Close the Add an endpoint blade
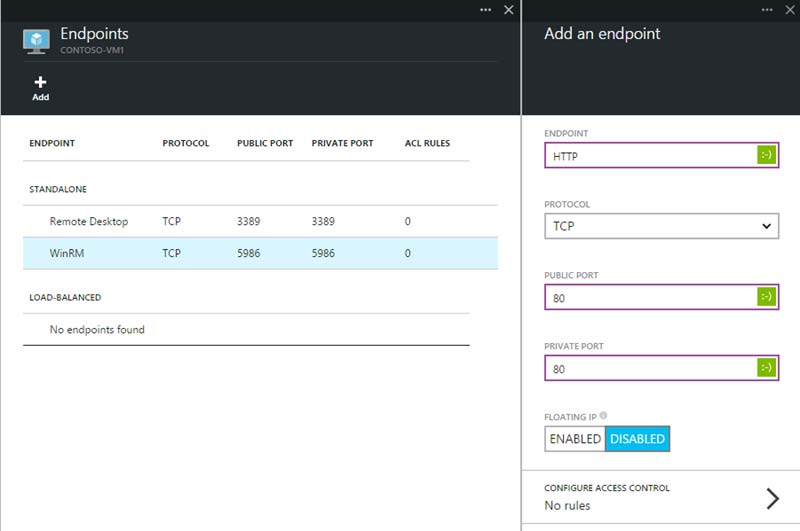Viewport: 800px width, 531px height. click(789, 9)
